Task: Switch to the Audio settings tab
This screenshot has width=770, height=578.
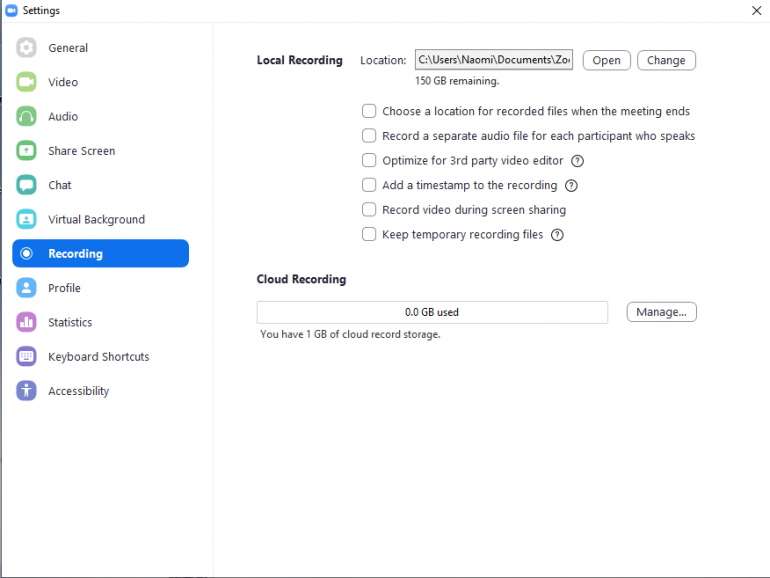Action: click(x=100, y=116)
